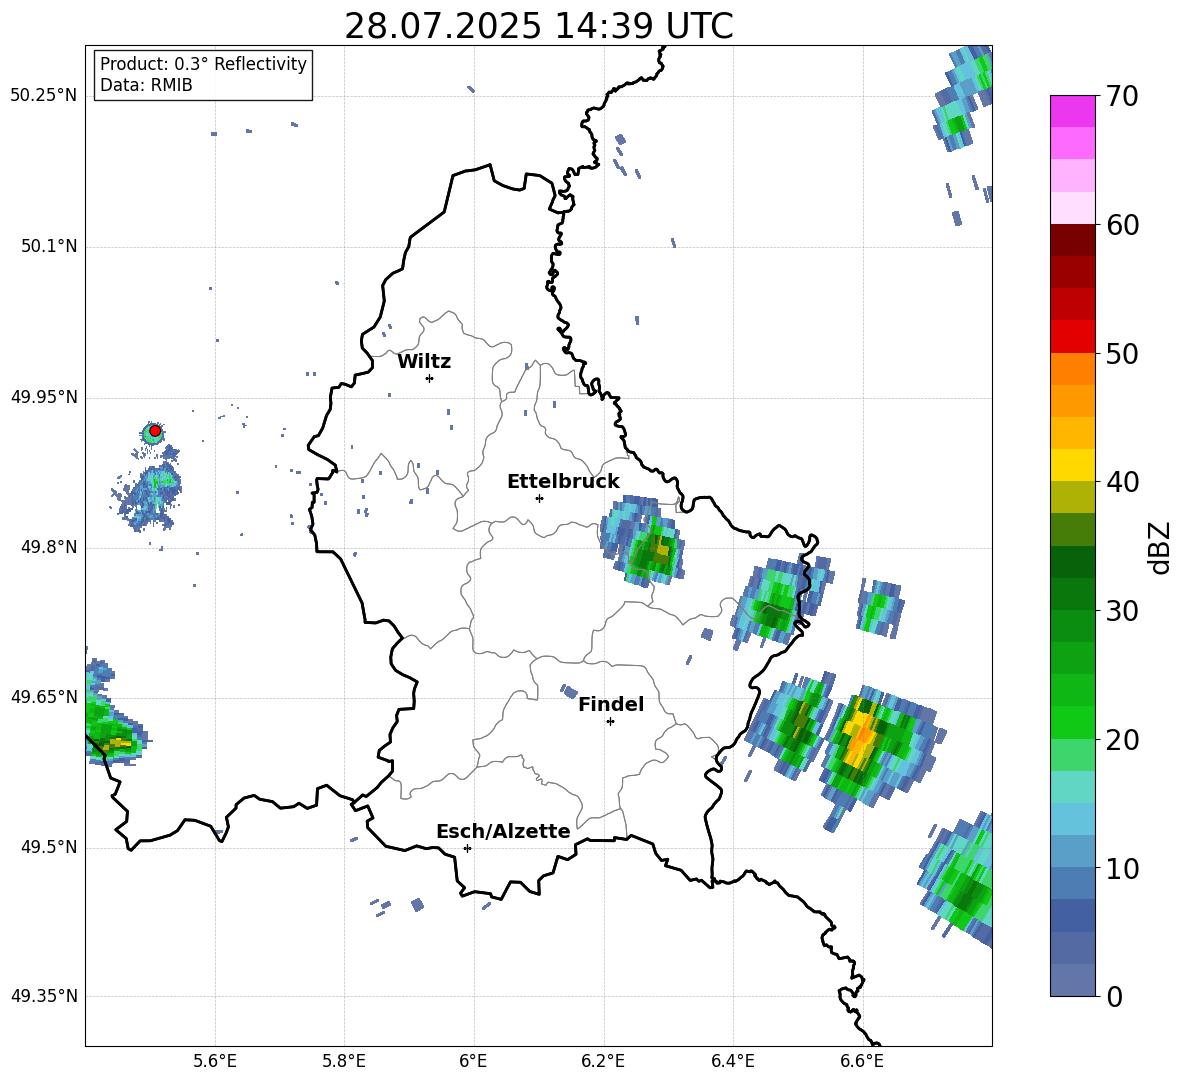Click the 6.6°E longitude label
The width and height of the screenshot is (1184, 1081).
[x=862, y=1061]
